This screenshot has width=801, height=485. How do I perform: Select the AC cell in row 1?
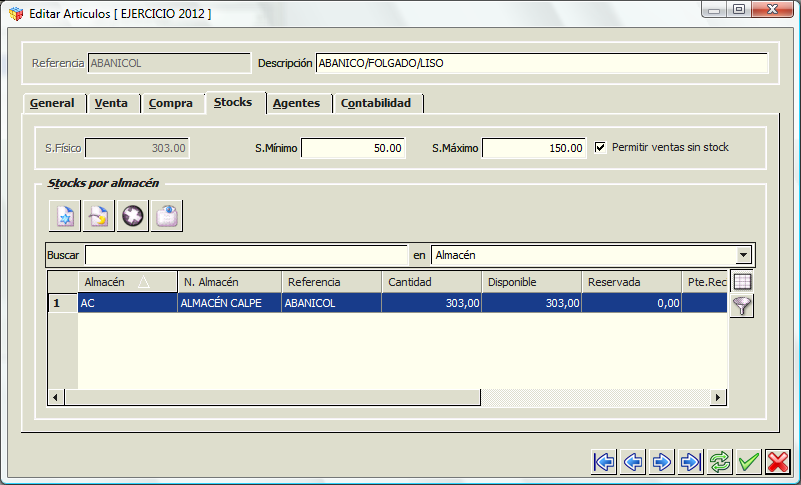point(127,303)
